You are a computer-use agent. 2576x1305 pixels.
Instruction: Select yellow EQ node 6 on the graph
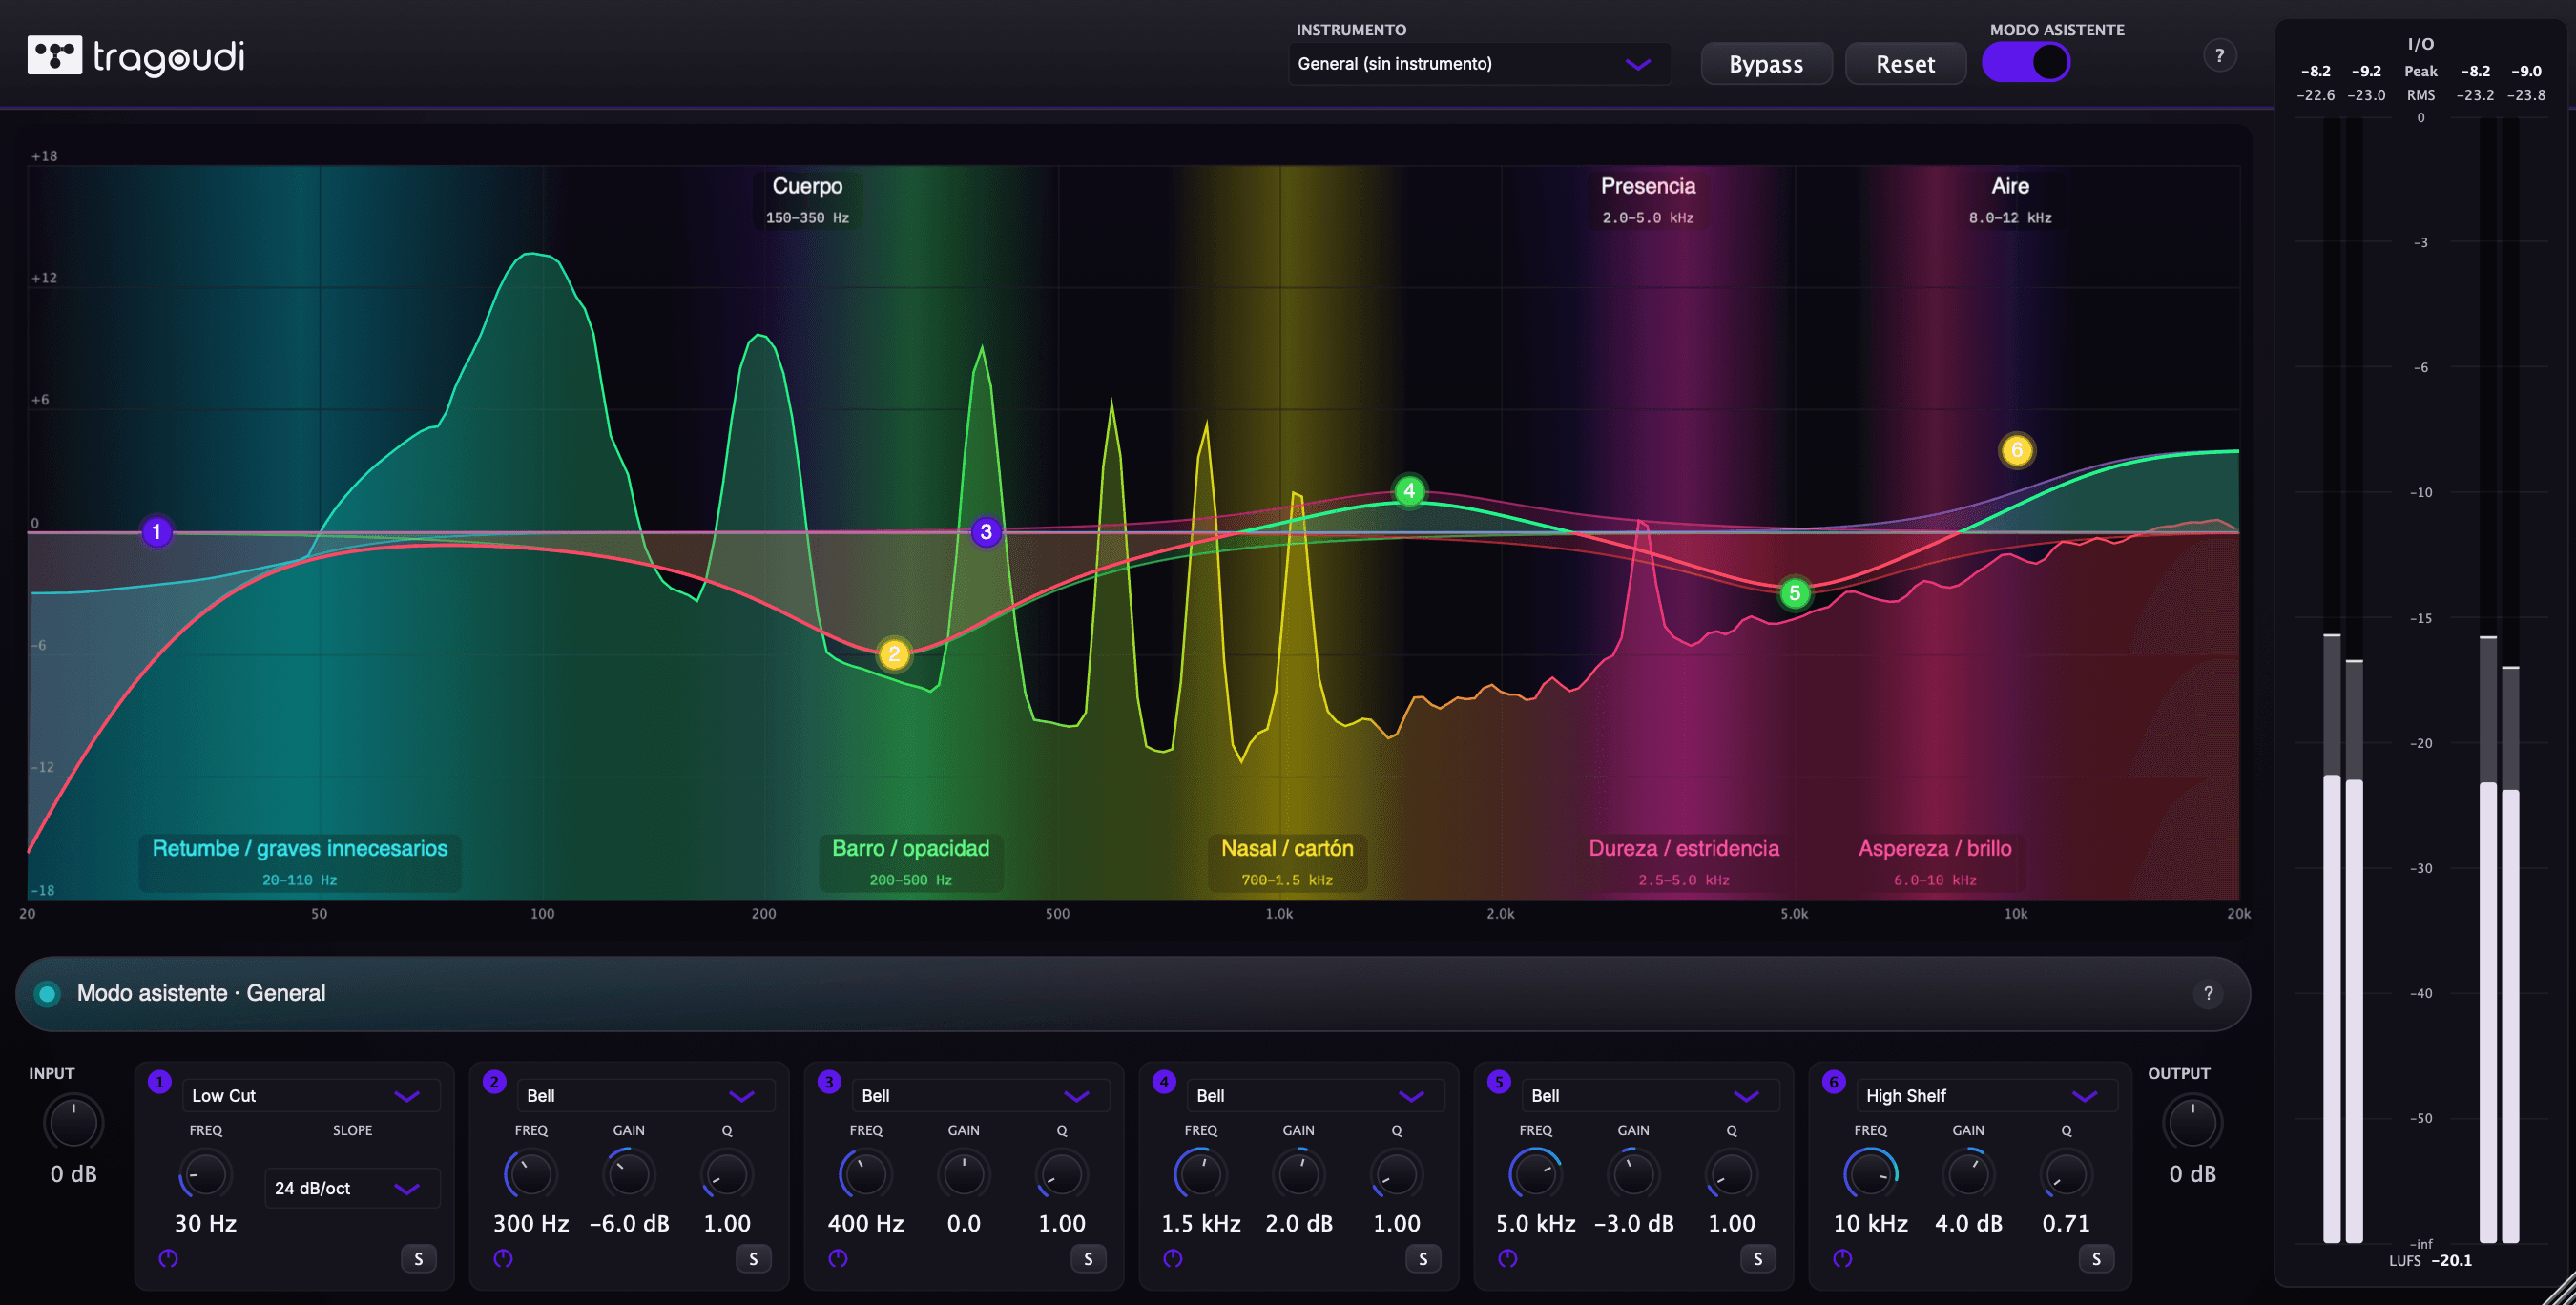[2016, 450]
